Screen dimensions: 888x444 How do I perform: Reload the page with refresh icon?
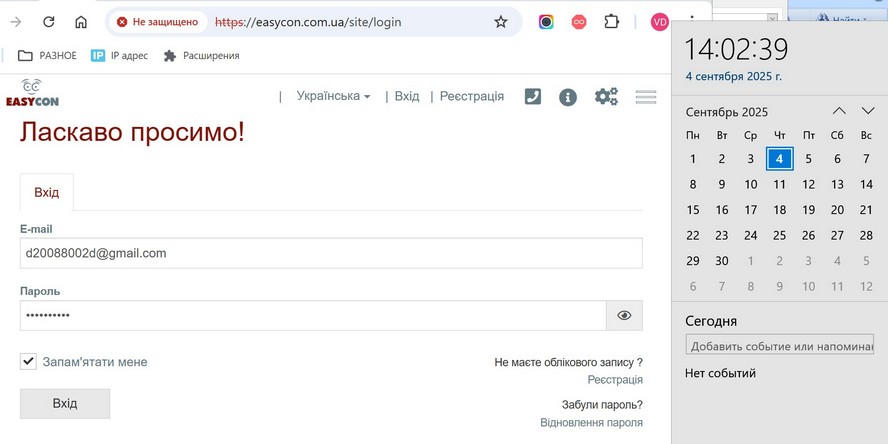pyautogui.click(x=48, y=22)
